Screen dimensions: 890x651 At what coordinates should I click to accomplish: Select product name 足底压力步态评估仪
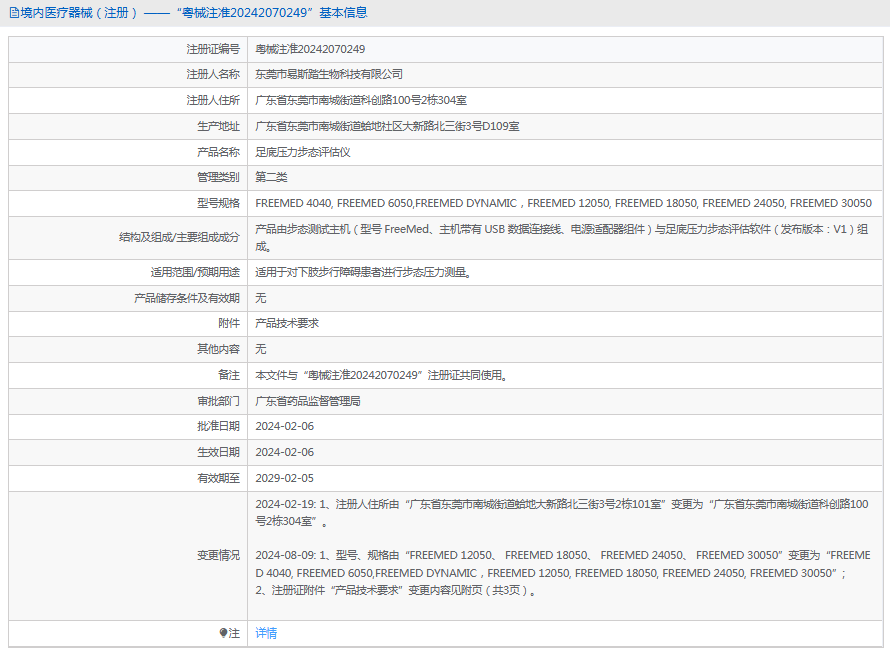click(303, 152)
